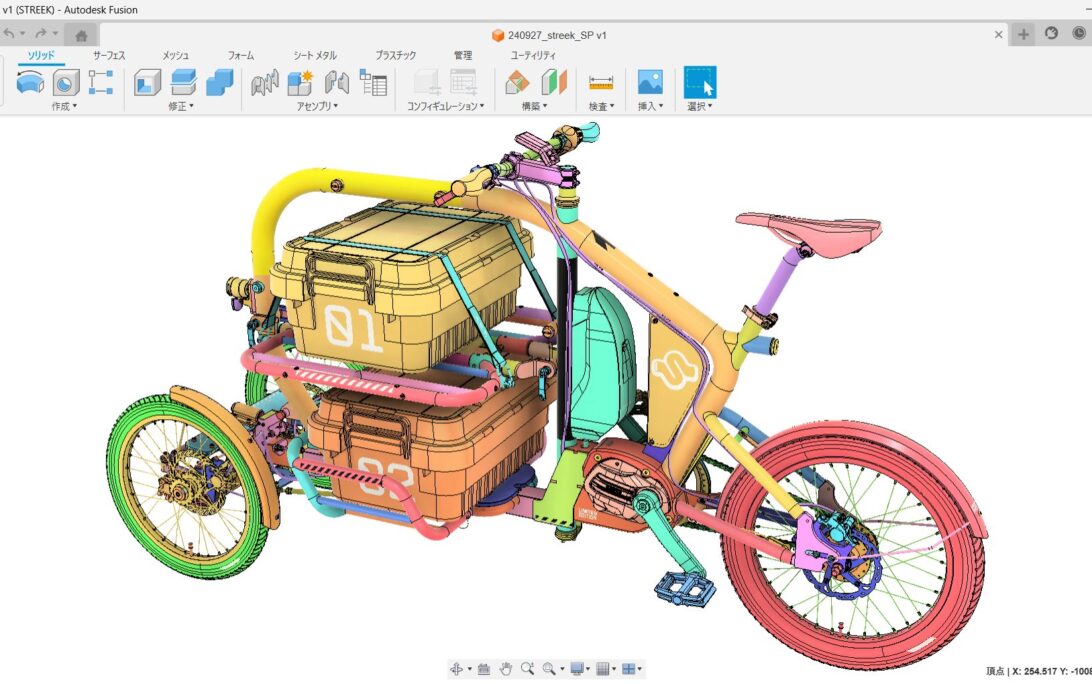Switch to the サーフェス (Surface) tab
The height and width of the screenshot is (684, 1092).
[109, 56]
